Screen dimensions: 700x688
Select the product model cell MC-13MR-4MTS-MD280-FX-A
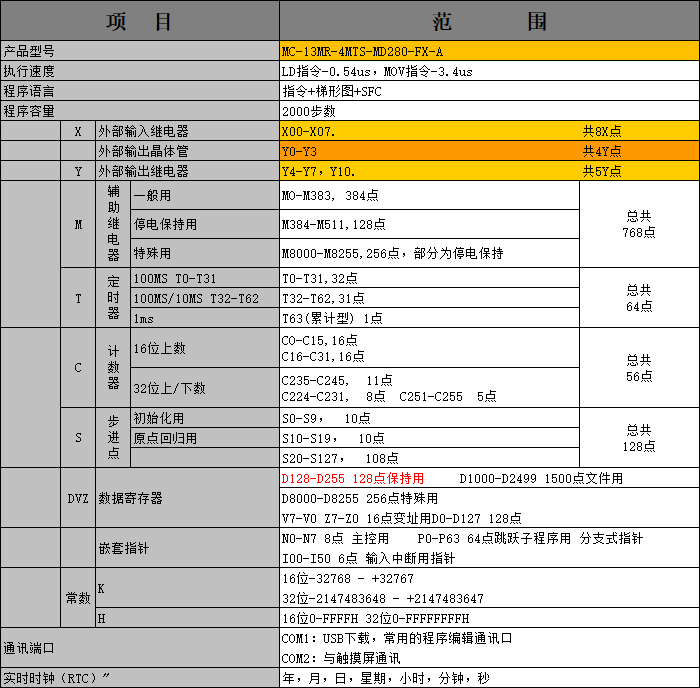(x=488, y=51)
